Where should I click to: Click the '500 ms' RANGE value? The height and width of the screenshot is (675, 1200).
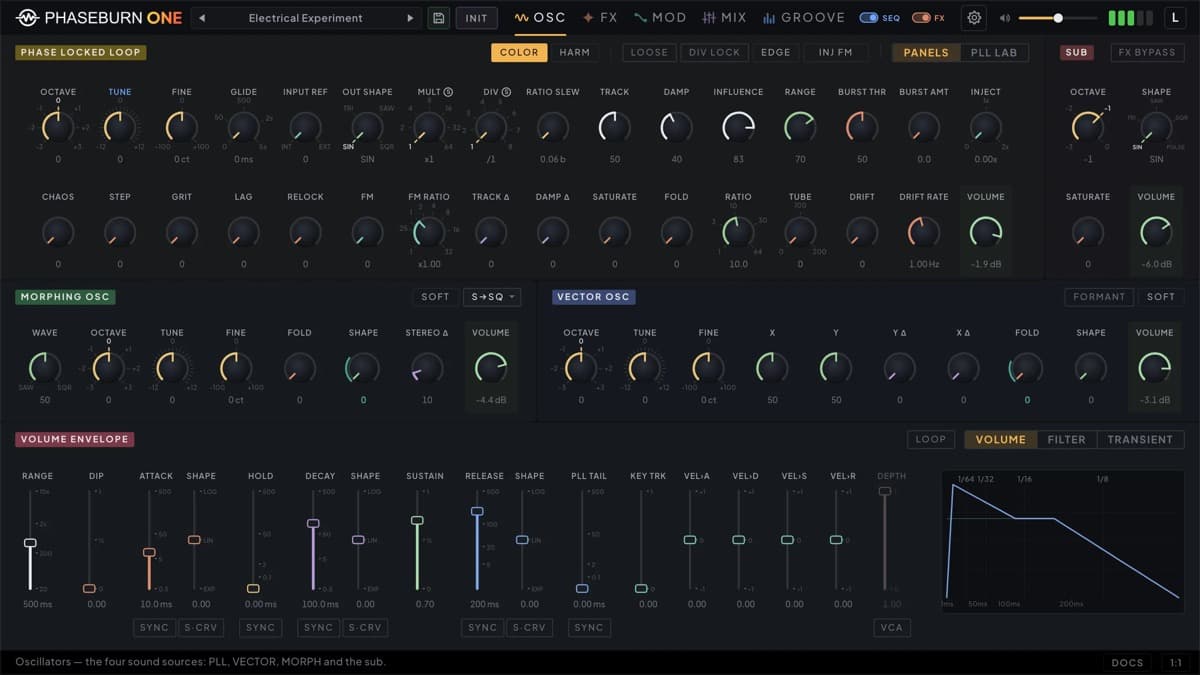pyautogui.click(x=38, y=604)
